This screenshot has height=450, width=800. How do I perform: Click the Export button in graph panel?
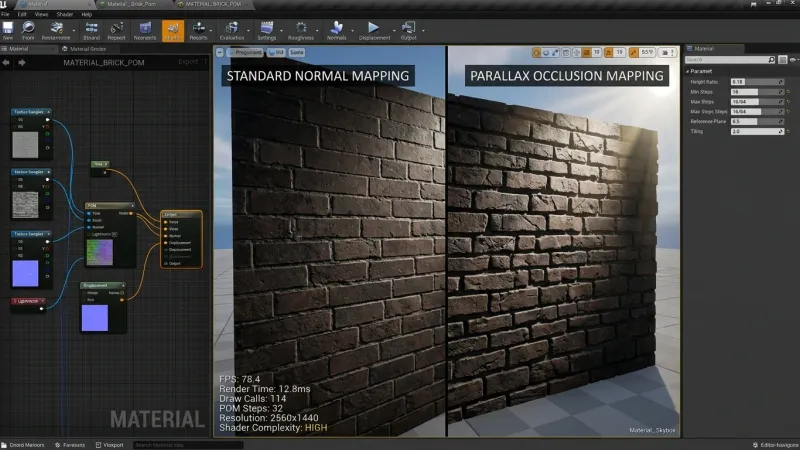pos(188,62)
